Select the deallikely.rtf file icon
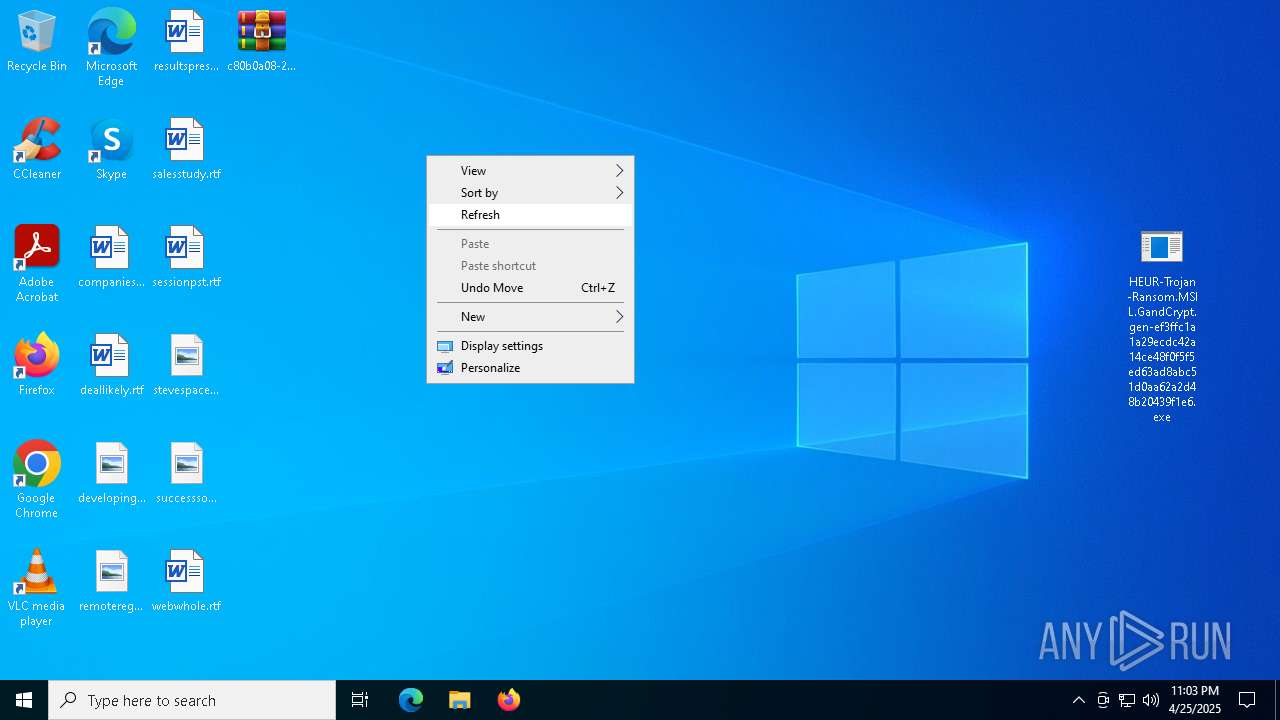 point(111,366)
